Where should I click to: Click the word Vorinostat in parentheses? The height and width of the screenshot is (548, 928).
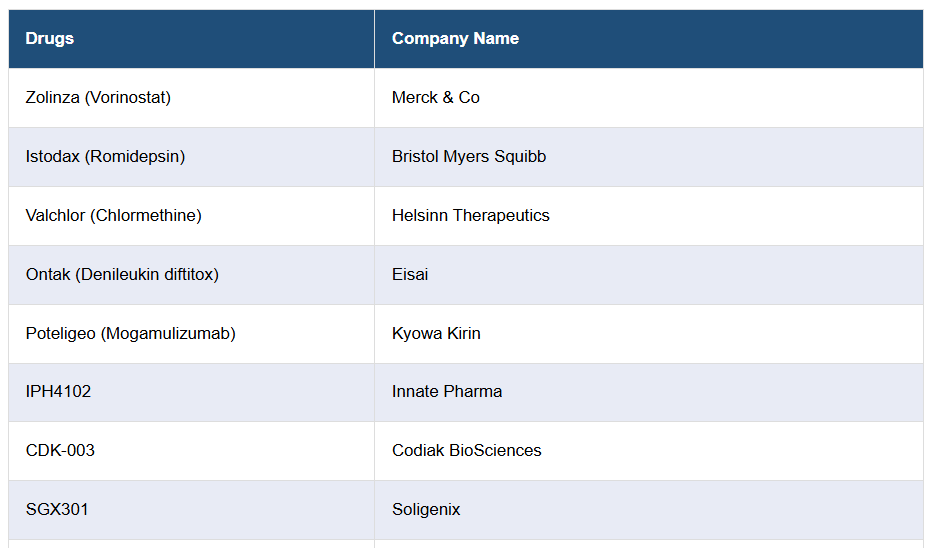click(x=128, y=98)
